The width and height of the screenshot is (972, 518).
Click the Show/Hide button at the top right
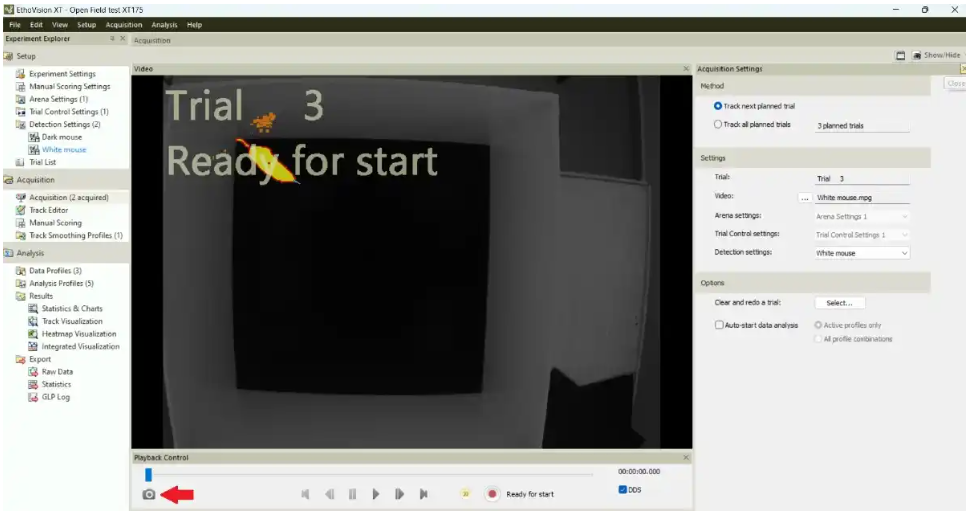(x=936, y=56)
